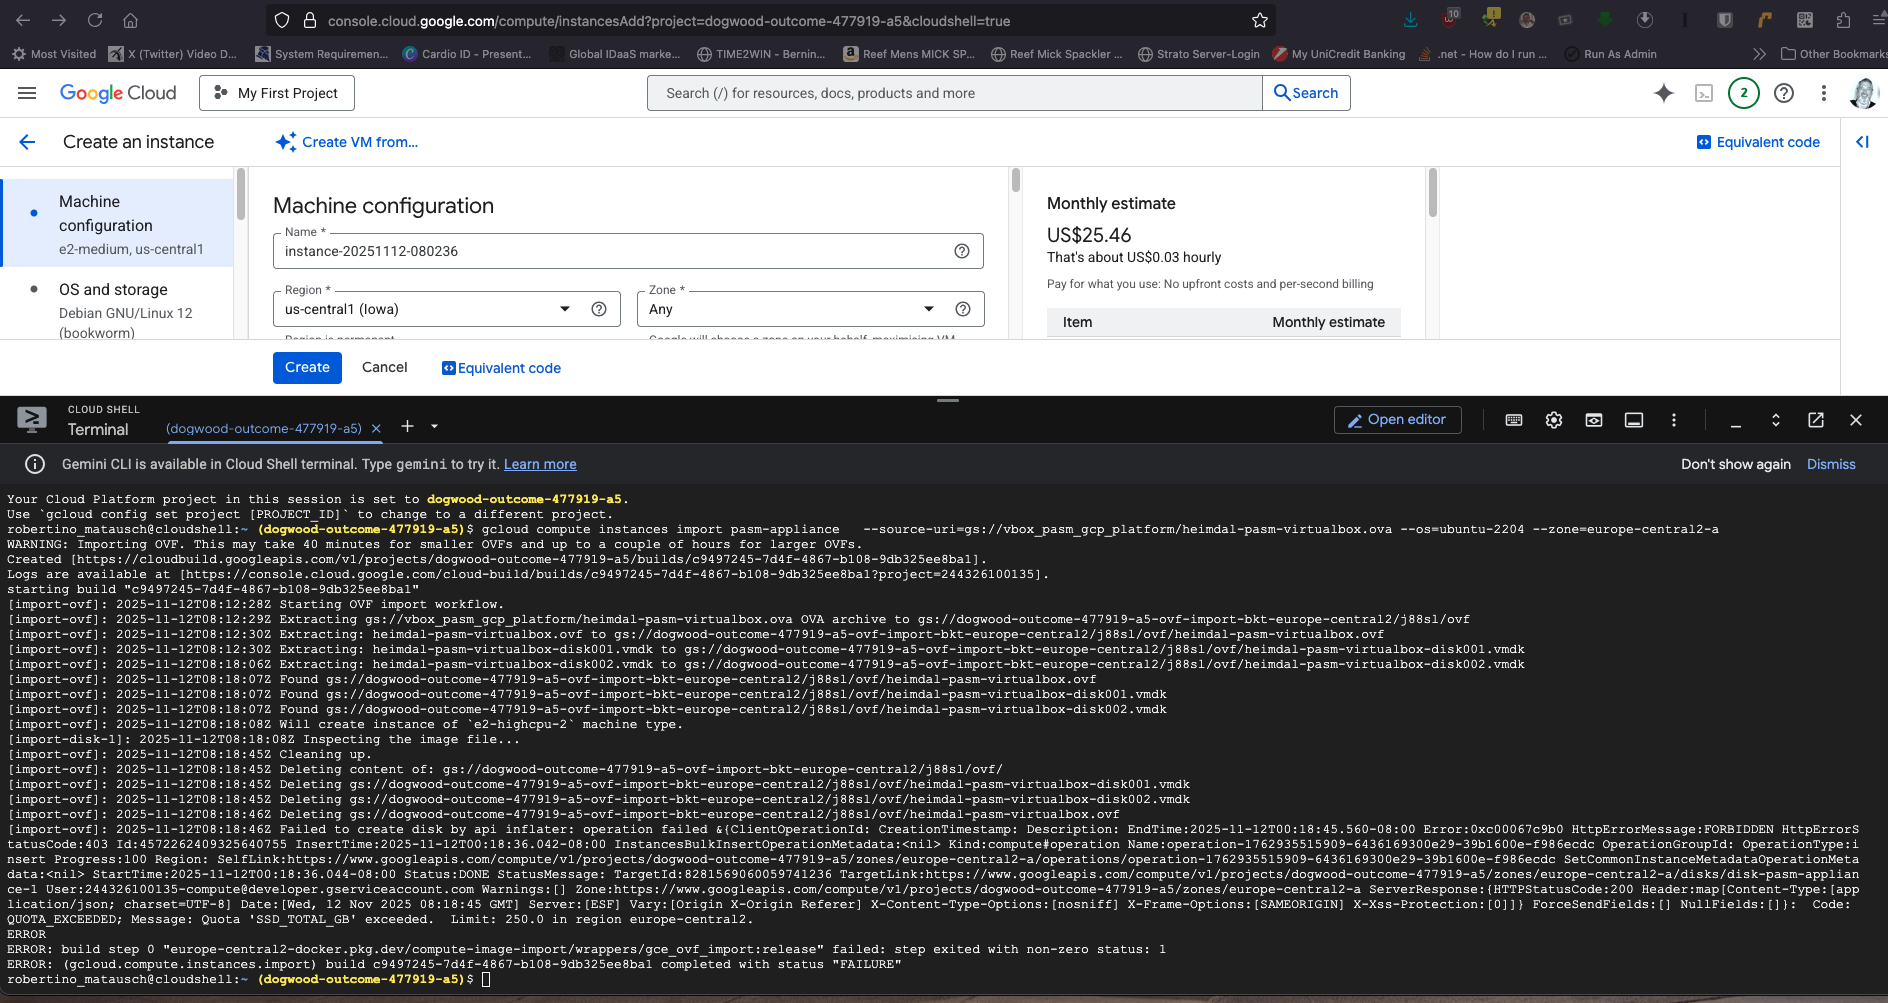Close the dogwood-outcome terminal tab

(376, 428)
